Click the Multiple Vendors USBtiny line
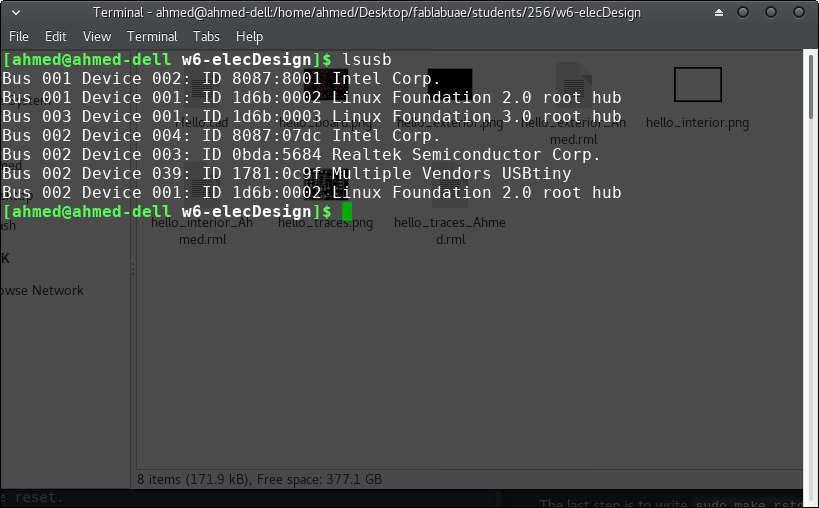The width and height of the screenshot is (819, 508). point(287,173)
